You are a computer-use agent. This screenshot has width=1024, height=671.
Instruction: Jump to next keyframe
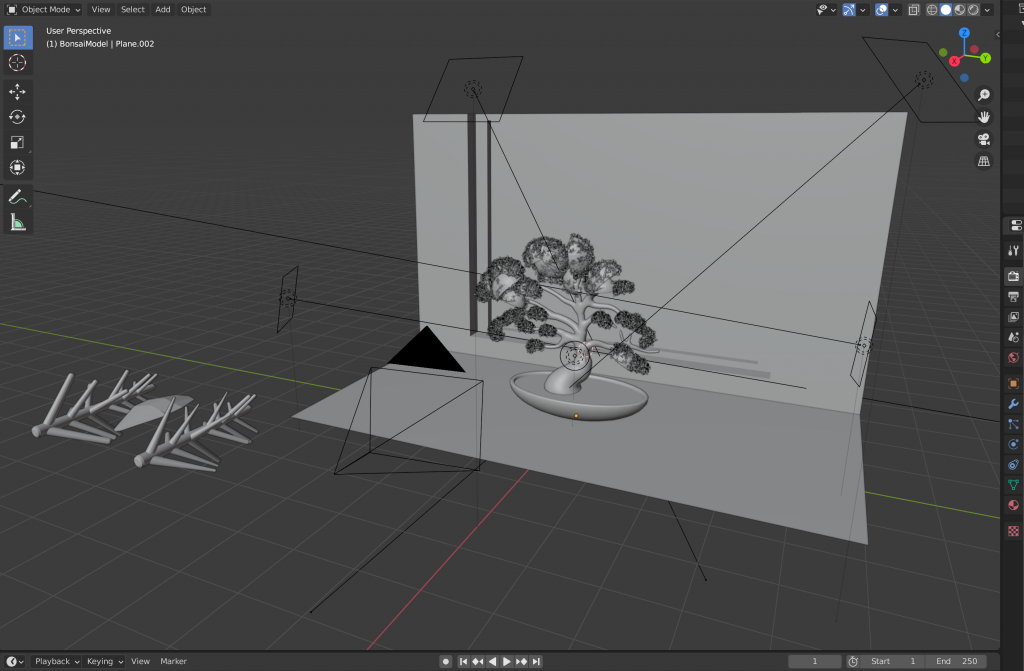coord(521,661)
